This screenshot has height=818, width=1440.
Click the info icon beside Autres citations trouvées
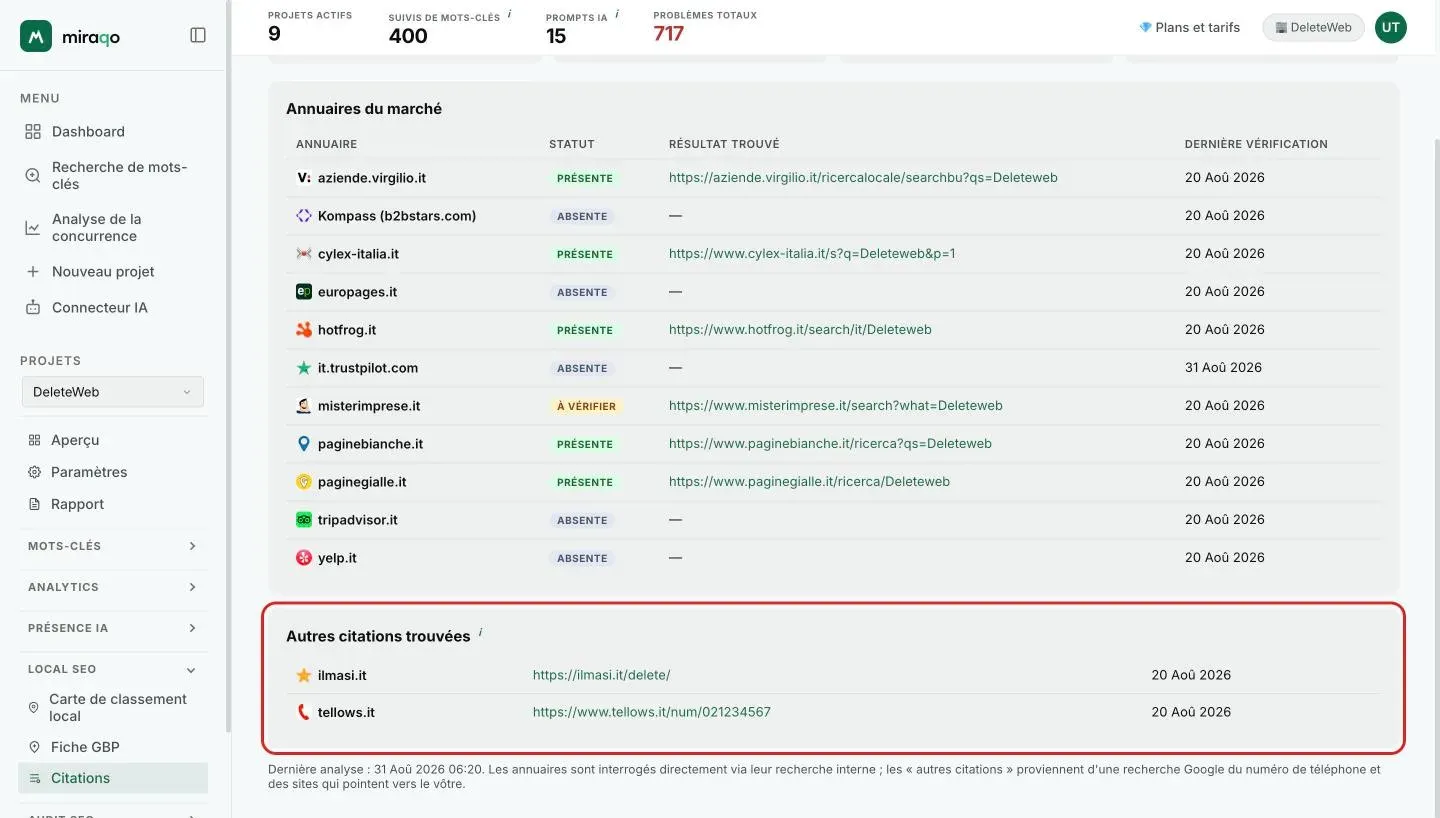[x=480, y=632]
